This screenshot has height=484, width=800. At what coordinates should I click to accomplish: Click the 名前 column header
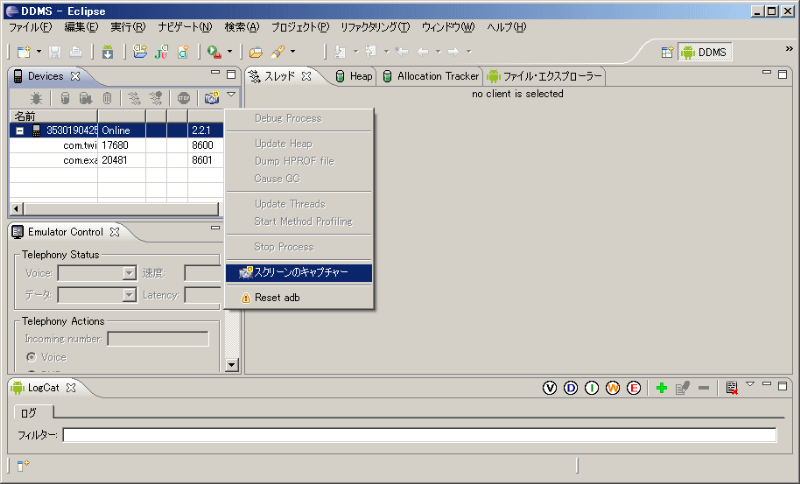(54, 116)
